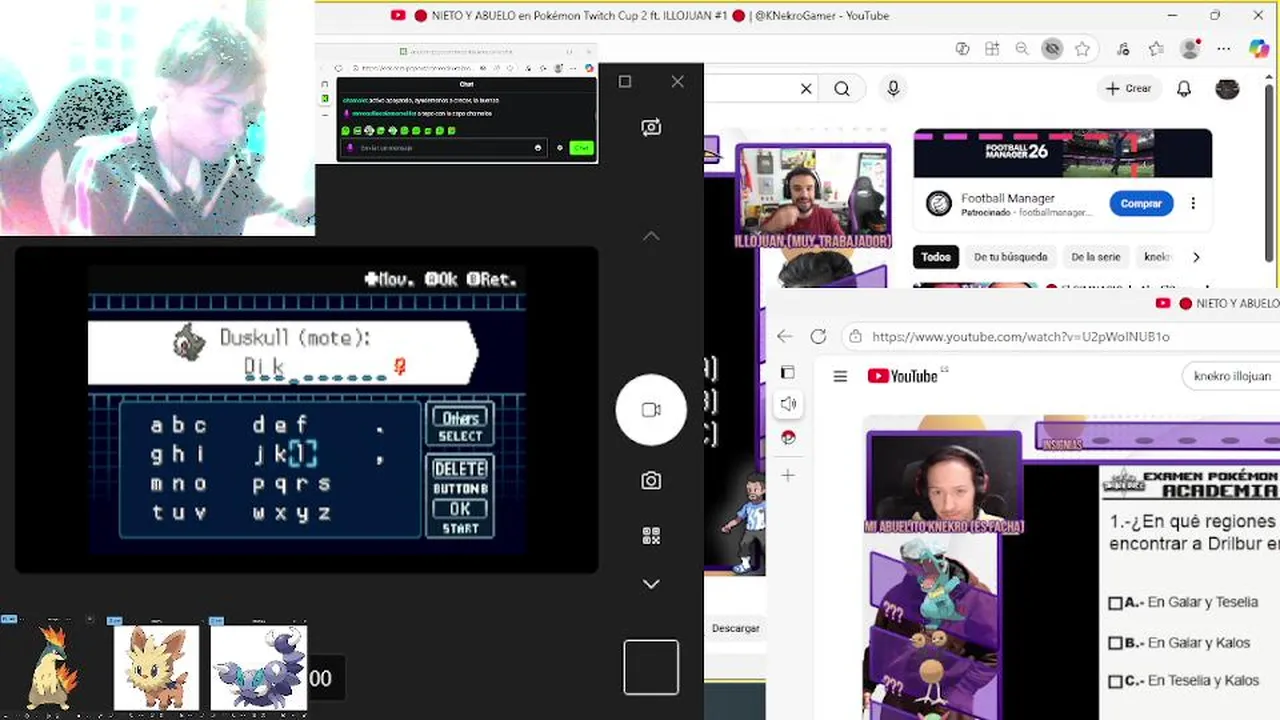
Task: Start voice search with the microphone icon
Action: coord(893,89)
